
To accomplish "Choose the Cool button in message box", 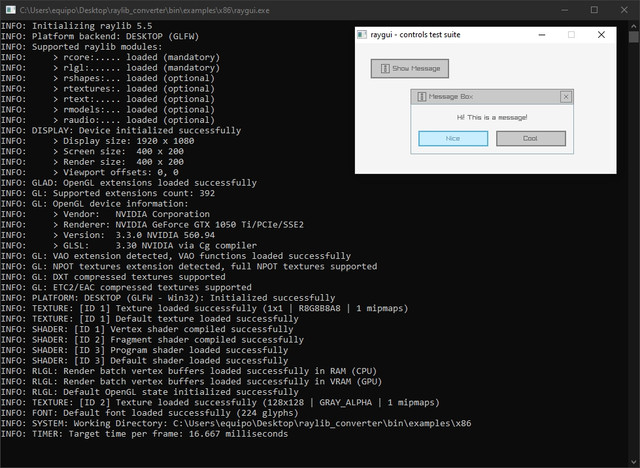I will [x=531, y=138].
